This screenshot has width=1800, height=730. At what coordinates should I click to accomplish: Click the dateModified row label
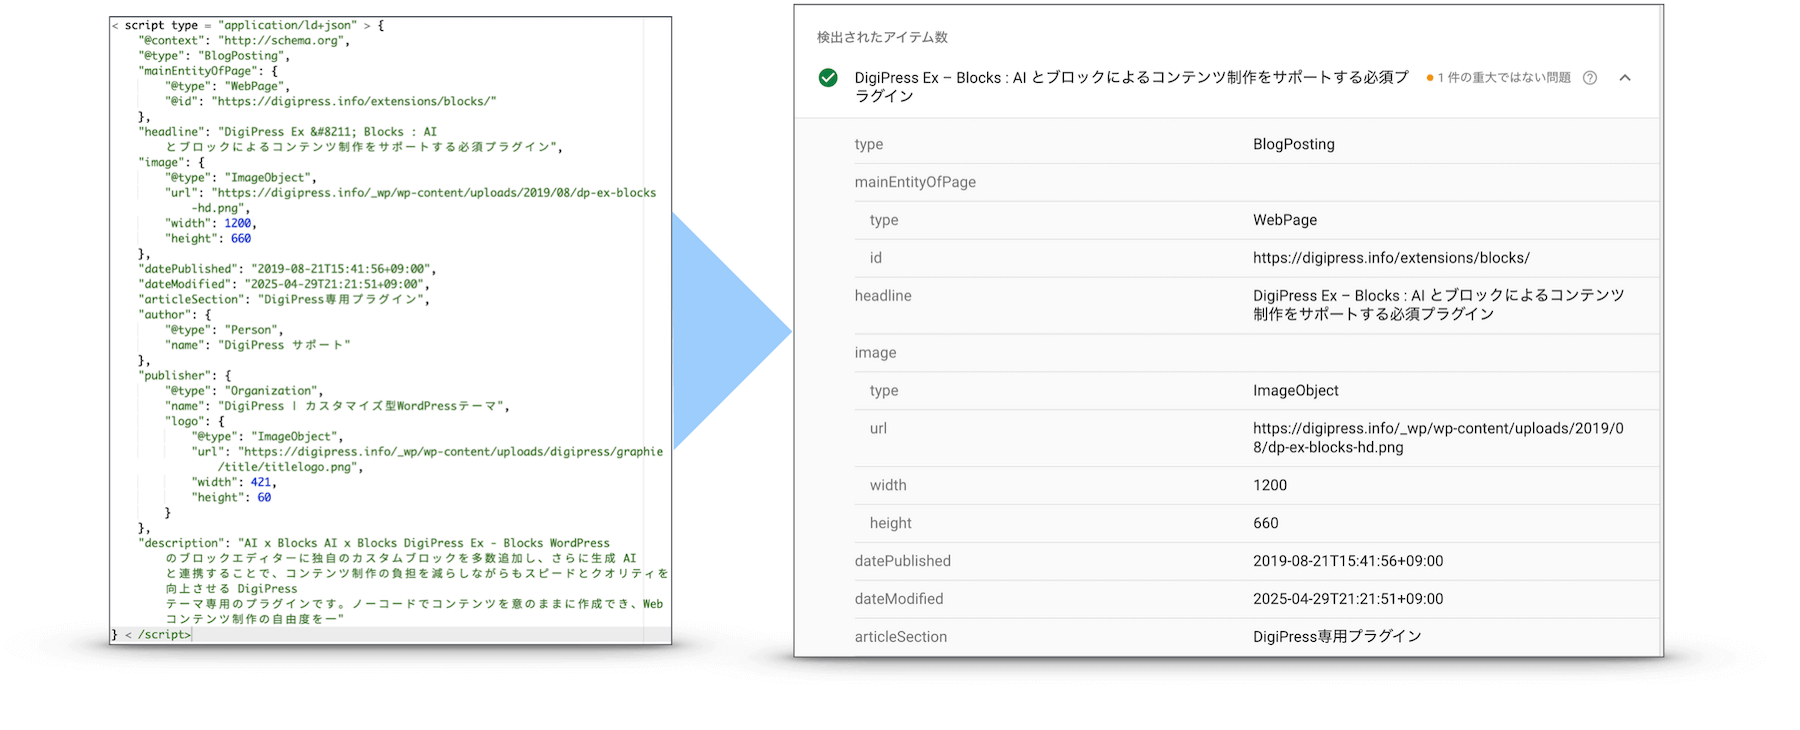(x=899, y=599)
